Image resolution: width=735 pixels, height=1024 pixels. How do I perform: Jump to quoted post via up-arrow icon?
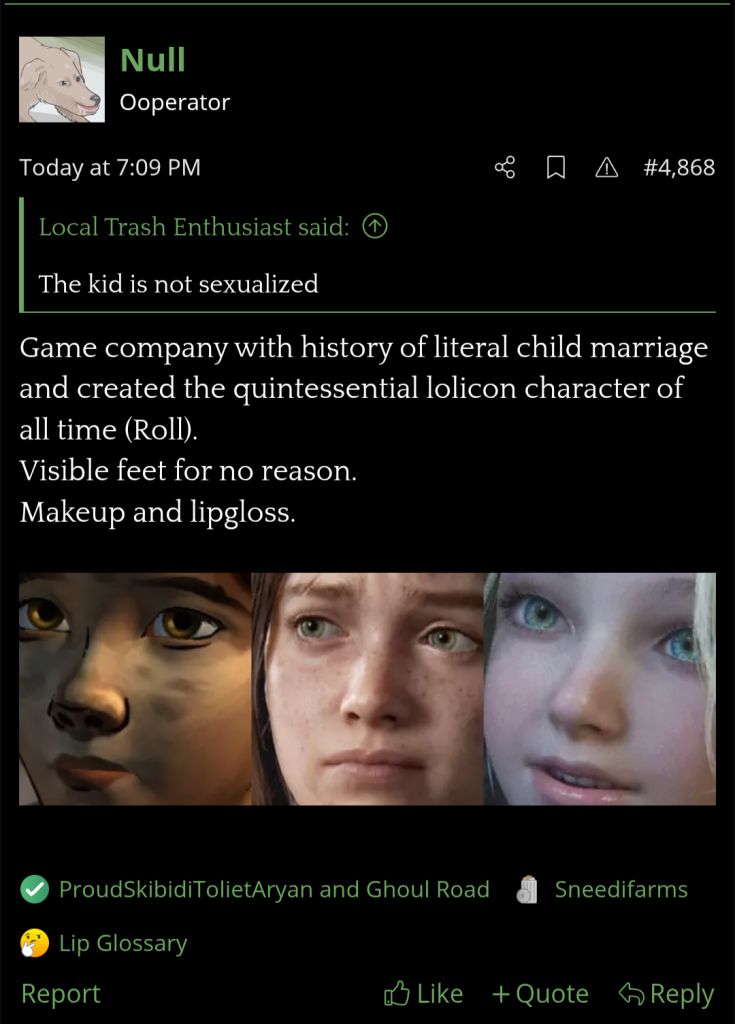375,227
